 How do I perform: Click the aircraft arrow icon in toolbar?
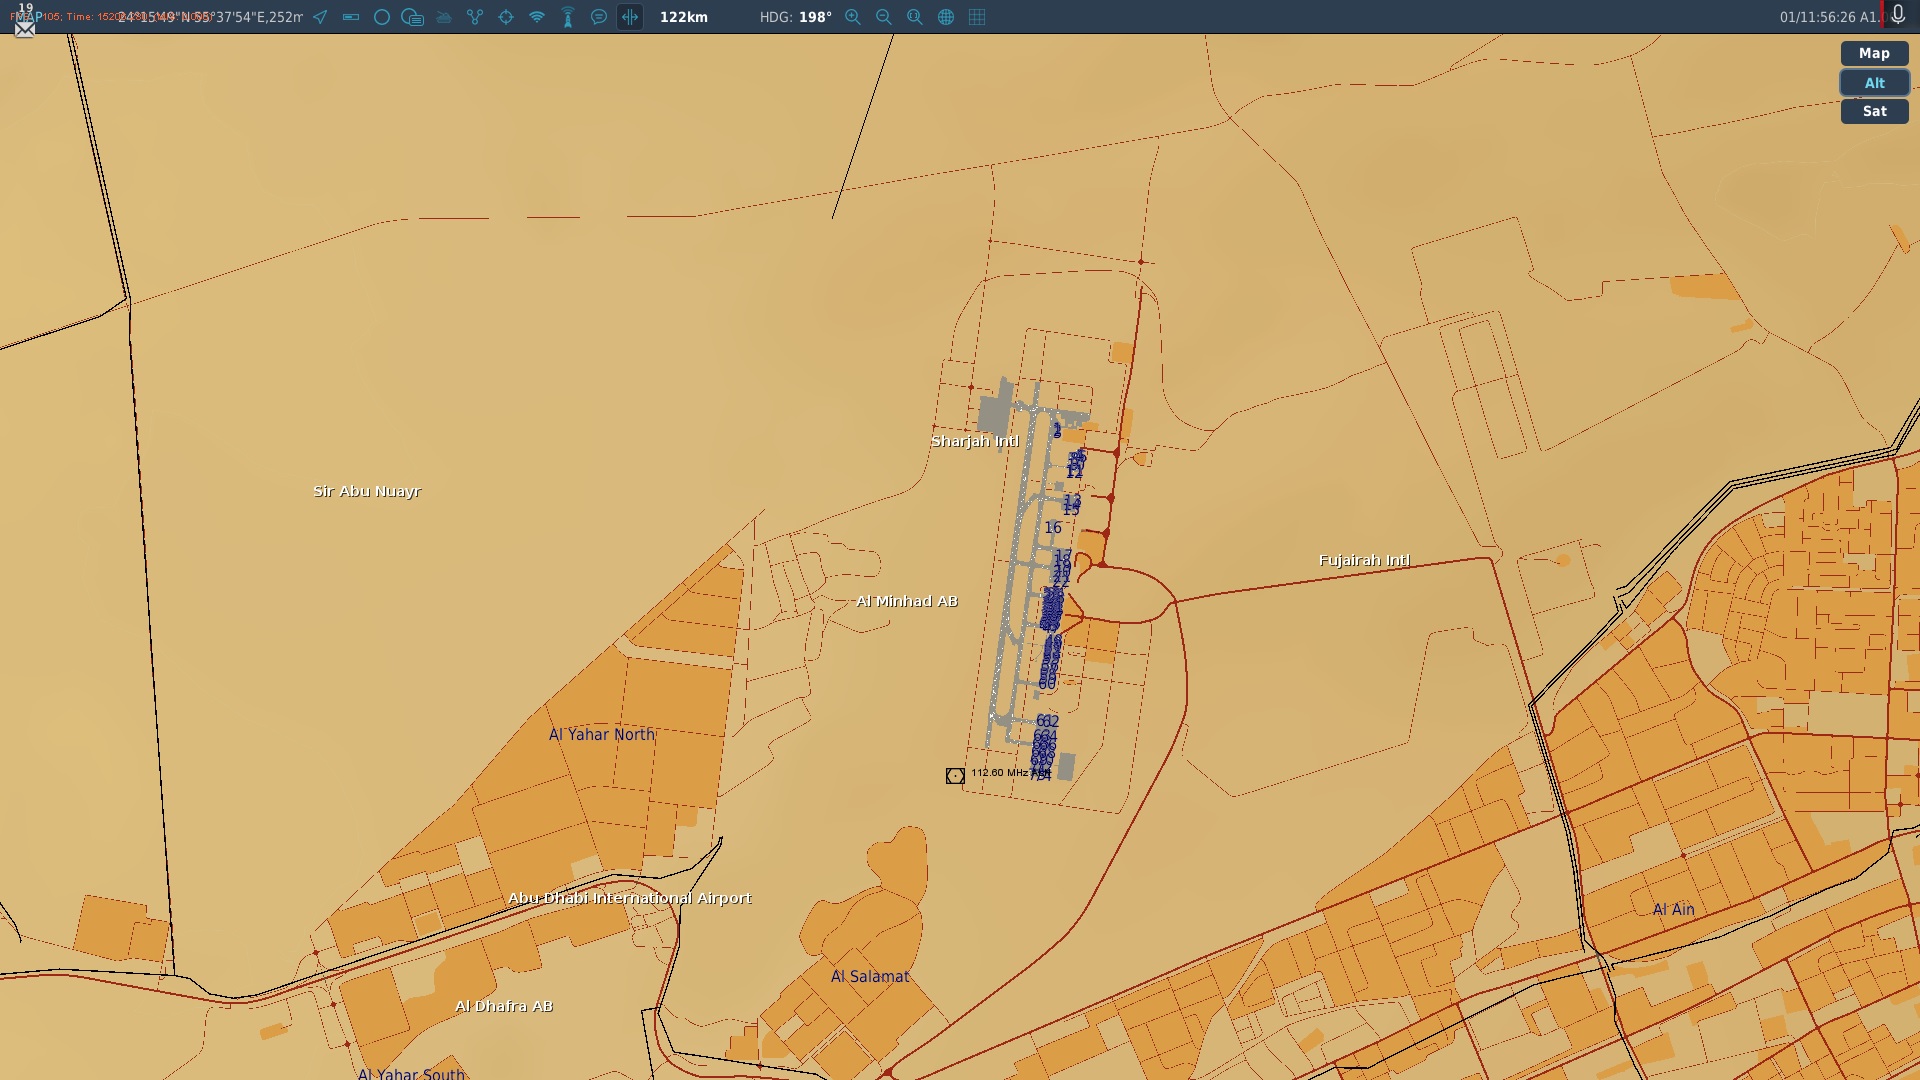pyautogui.click(x=320, y=17)
